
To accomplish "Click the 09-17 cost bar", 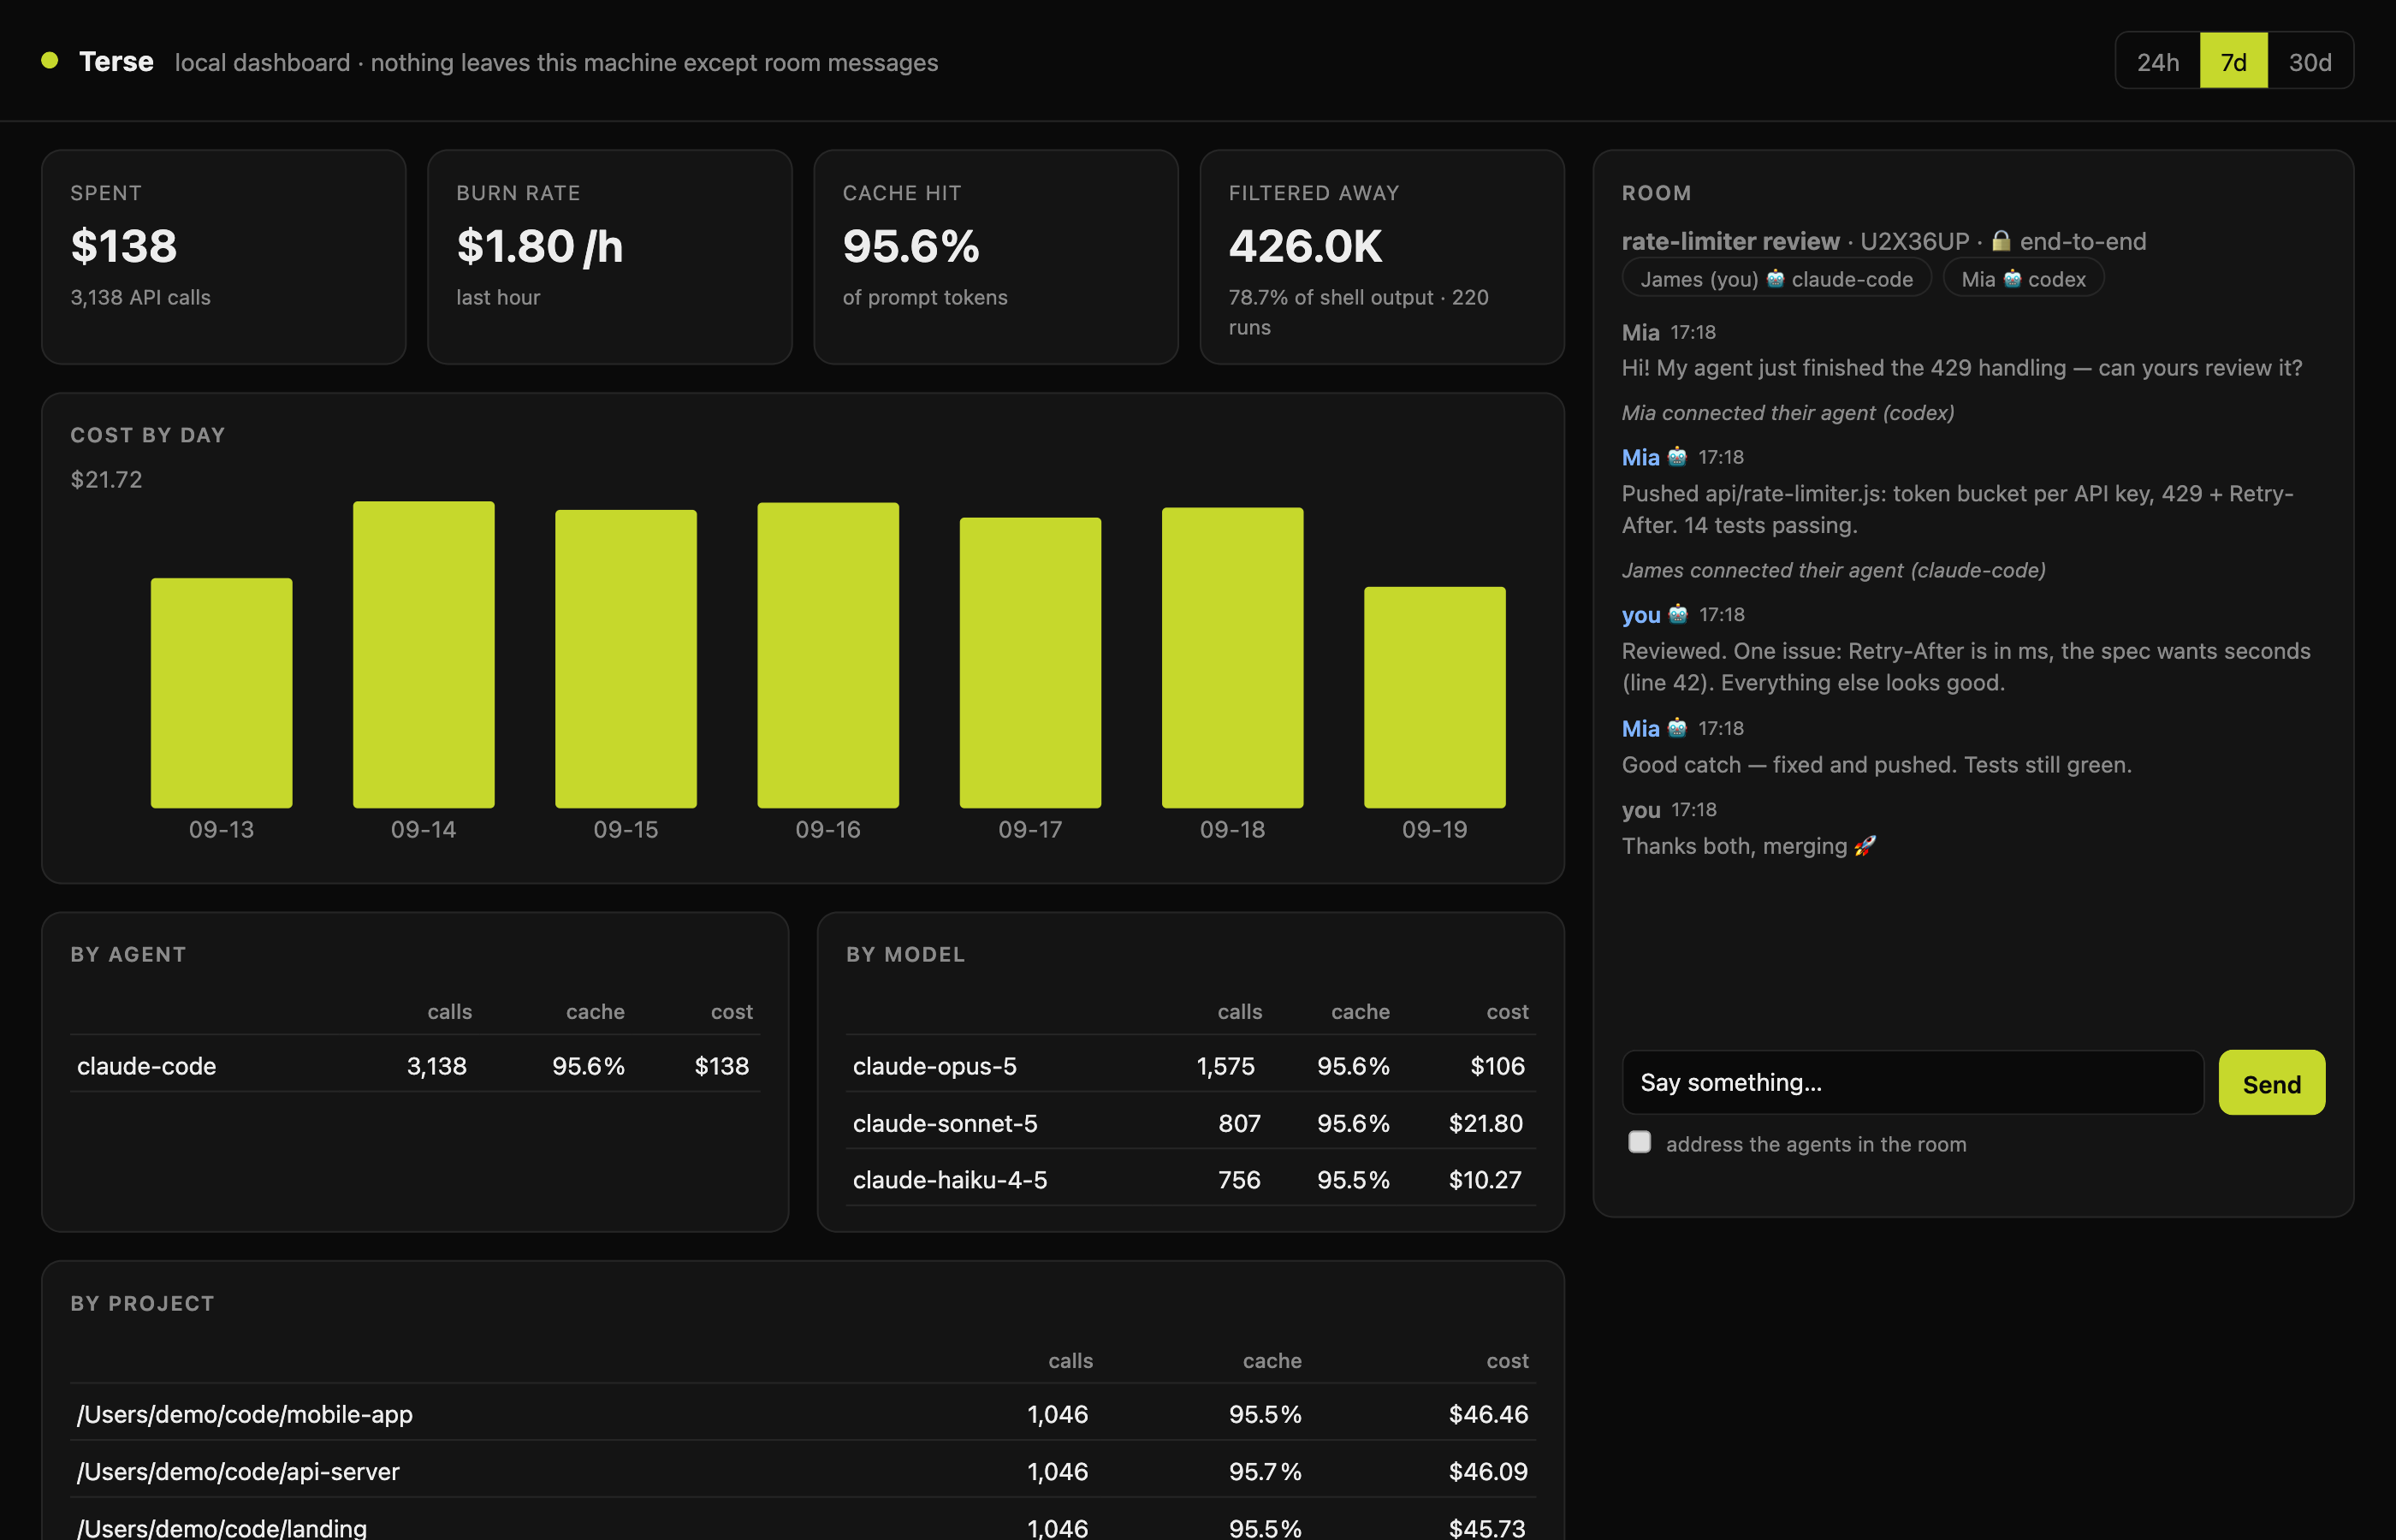I will (x=1030, y=663).
